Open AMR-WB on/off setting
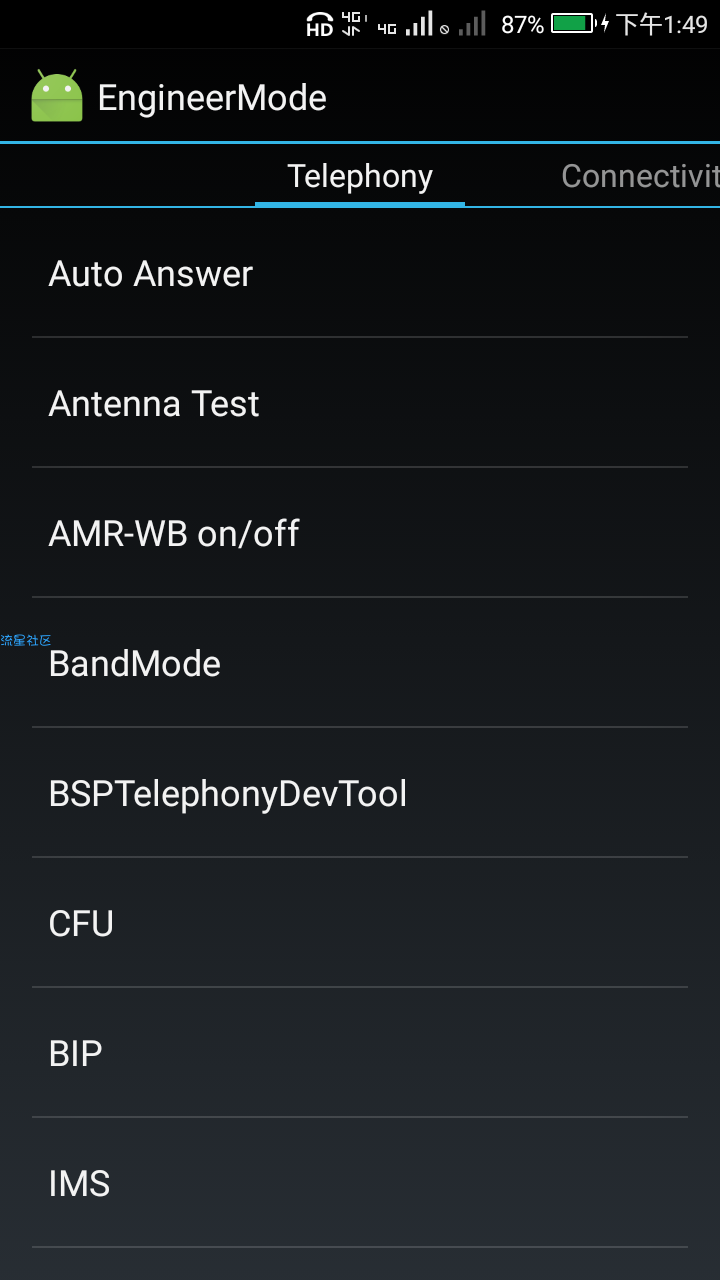This screenshot has width=720, height=1280. pos(360,533)
